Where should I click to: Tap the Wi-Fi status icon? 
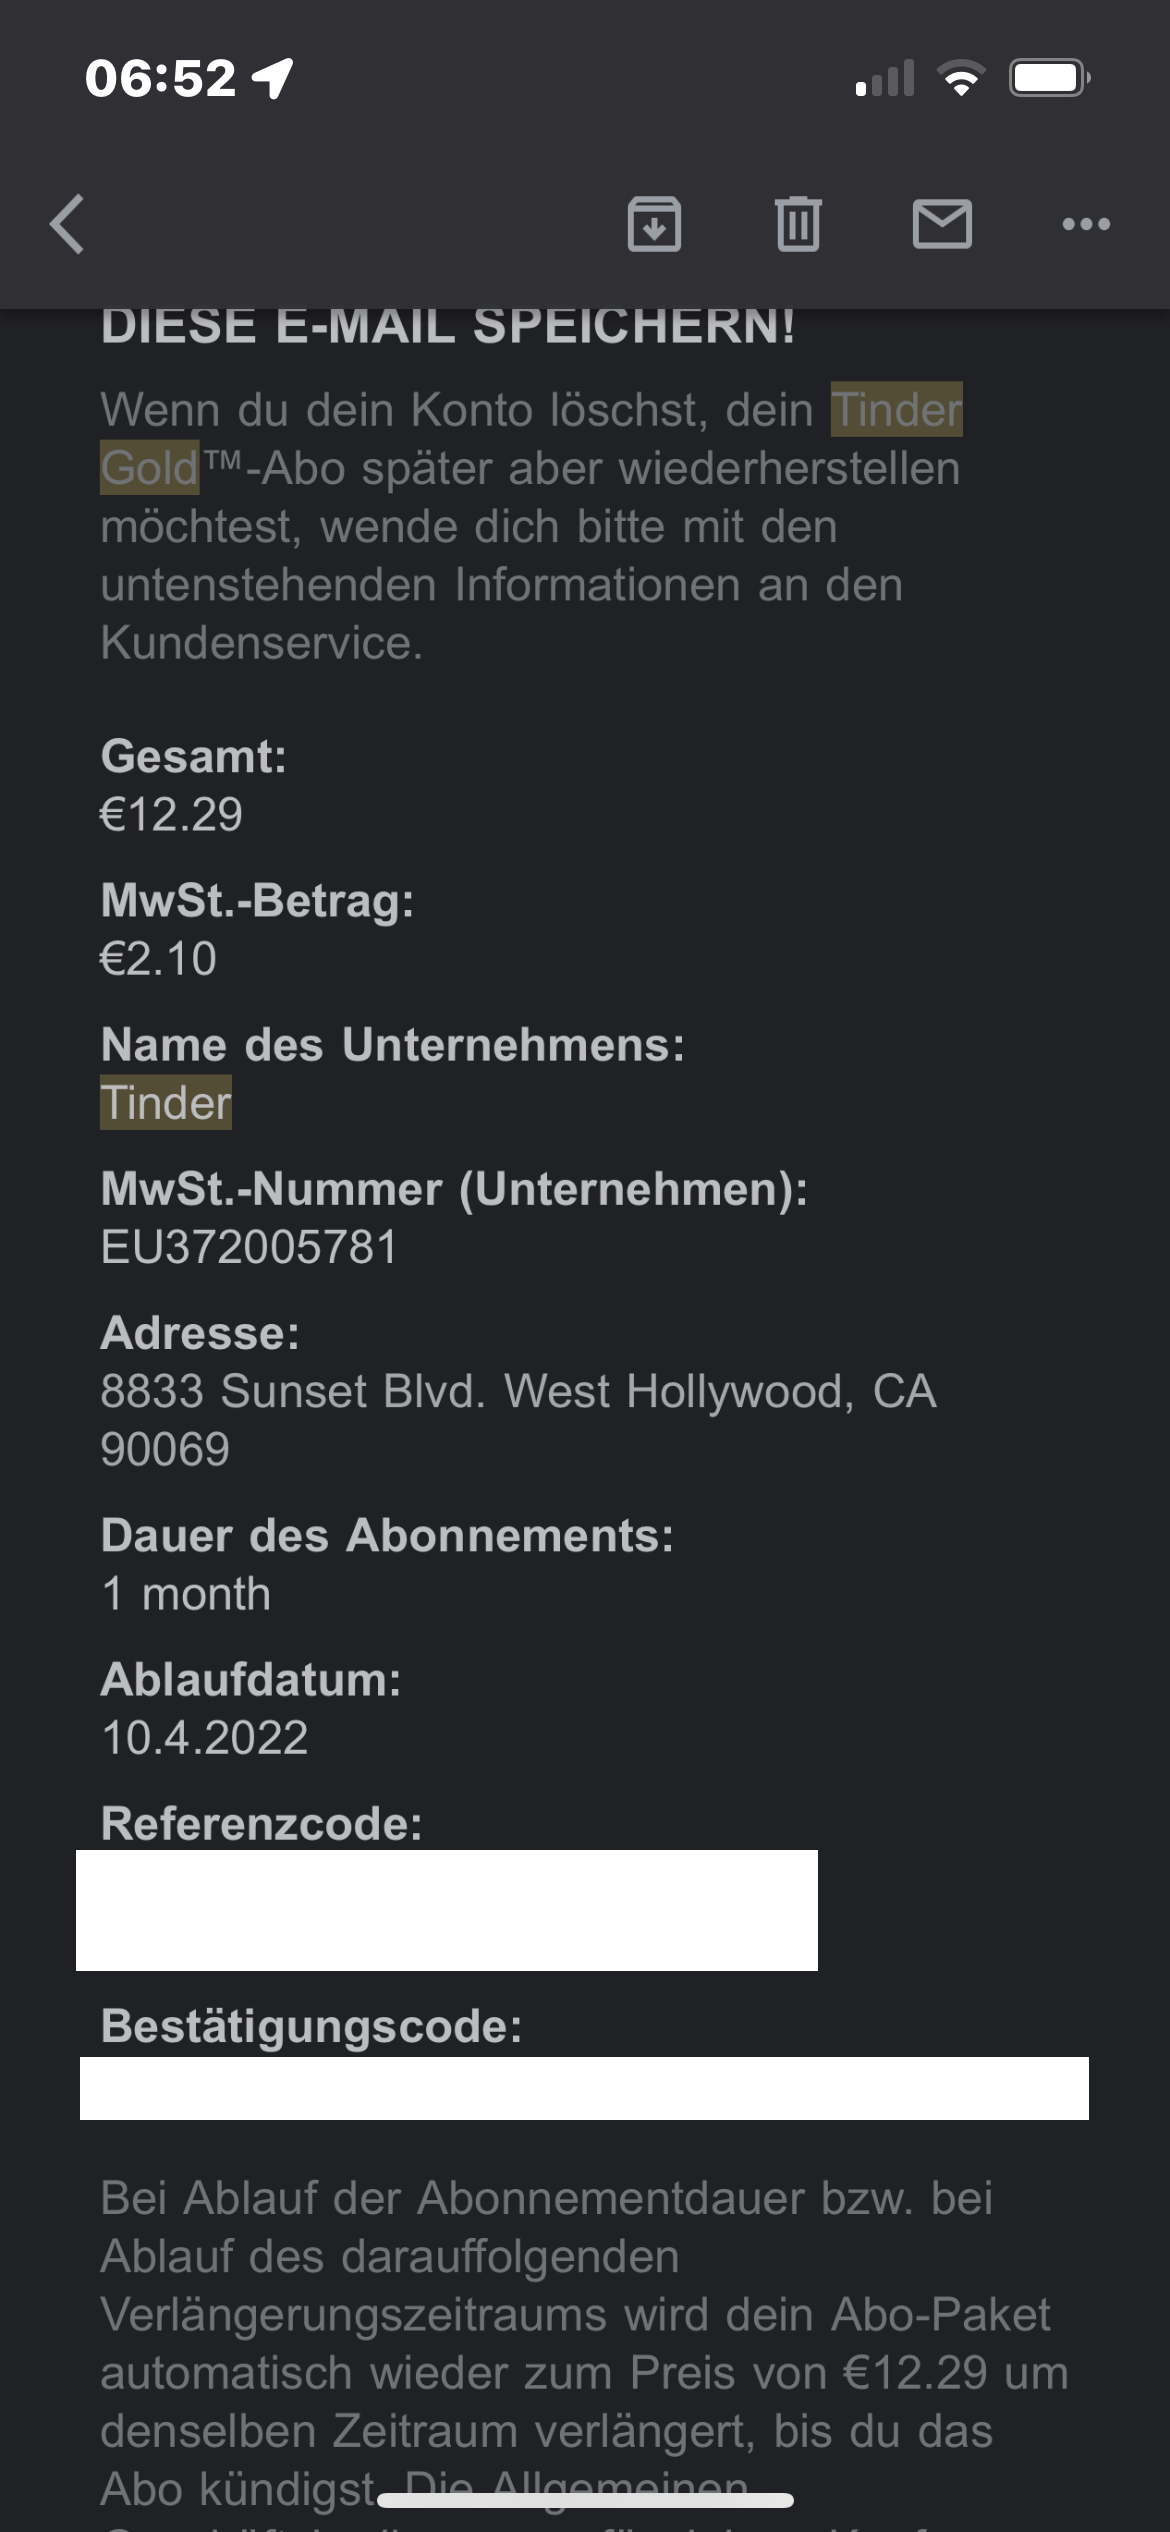click(961, 78)
